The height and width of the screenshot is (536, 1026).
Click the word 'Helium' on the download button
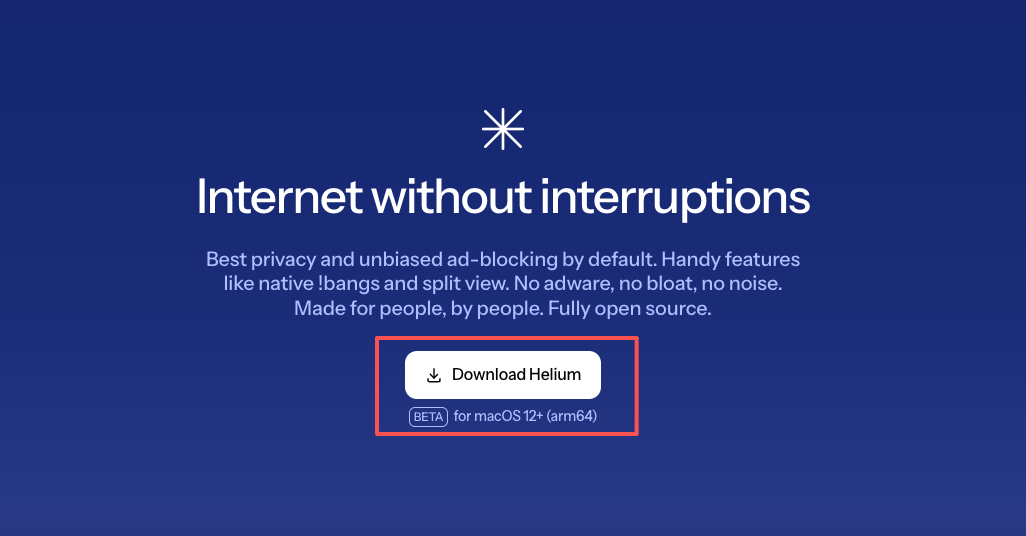555,374
